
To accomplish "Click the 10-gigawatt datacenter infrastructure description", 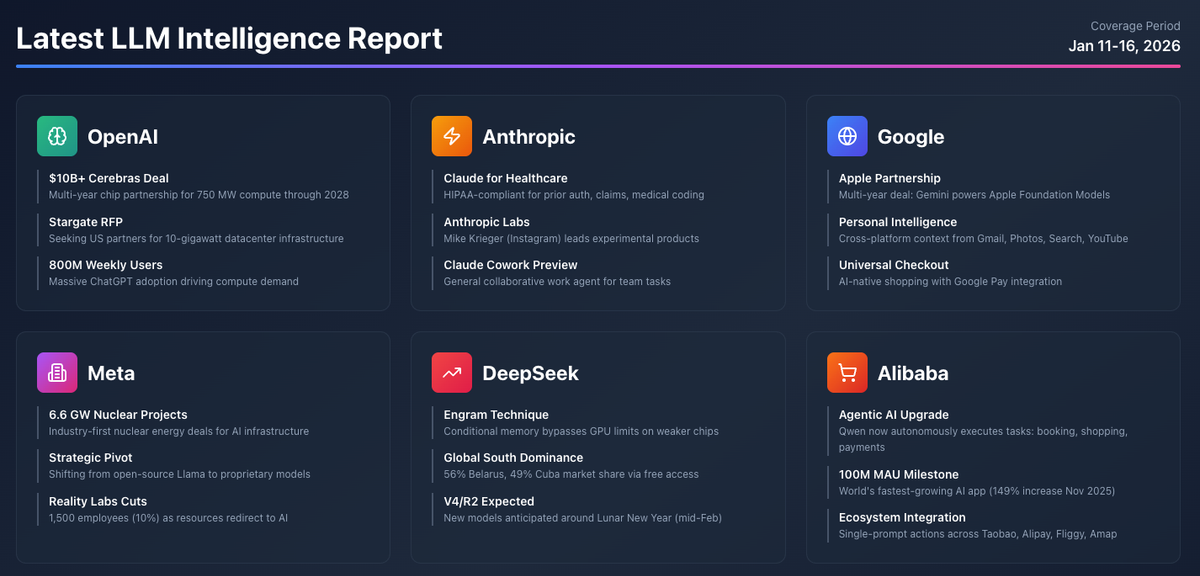I will pos(196,239).
